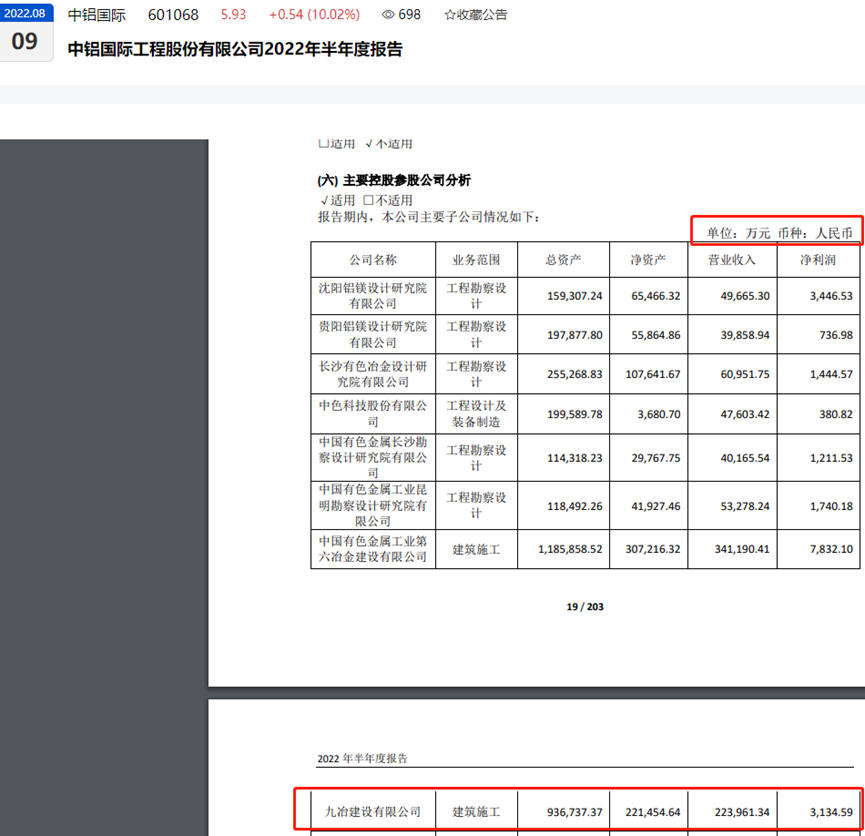Click total assets value 255,268.83
Screen dimensions: 865x836
point(574,374)
